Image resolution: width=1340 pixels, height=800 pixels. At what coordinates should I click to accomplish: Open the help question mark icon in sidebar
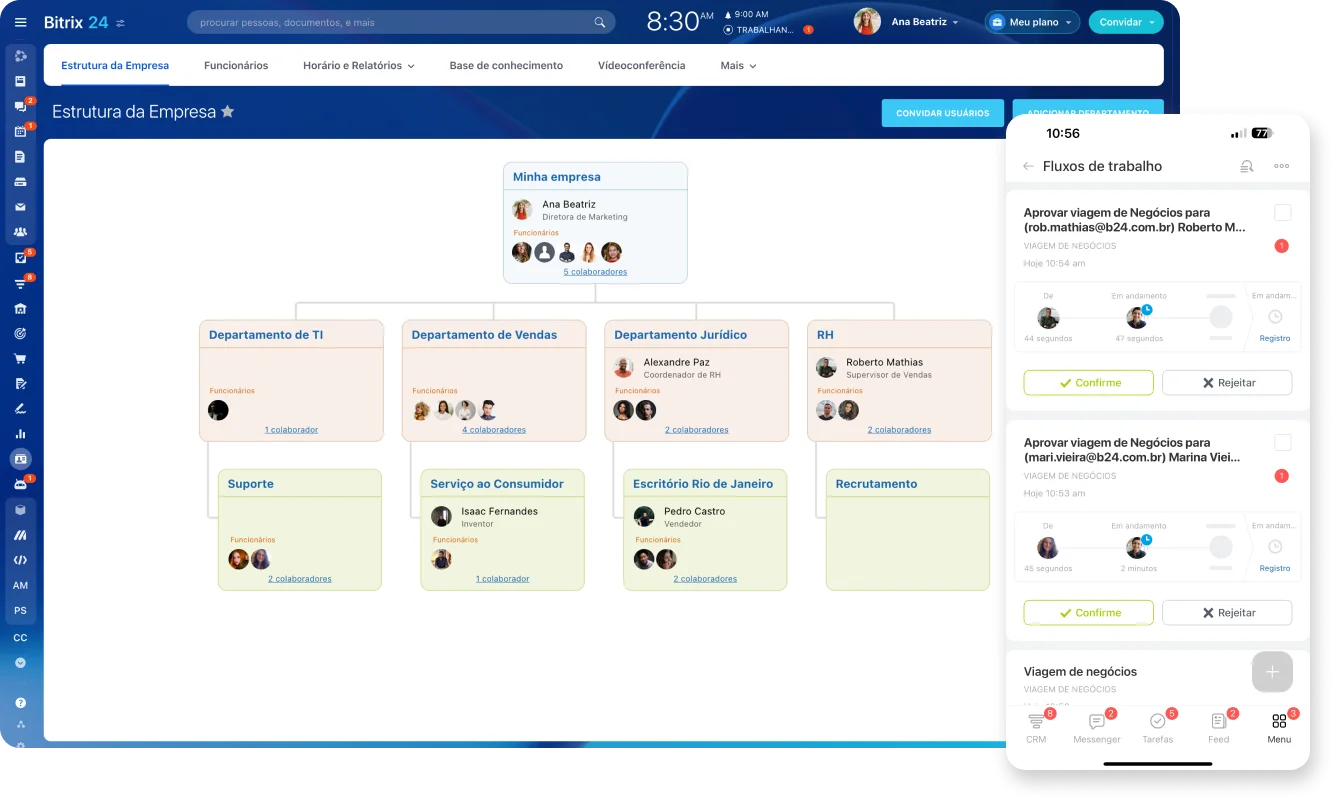point(20,703)
